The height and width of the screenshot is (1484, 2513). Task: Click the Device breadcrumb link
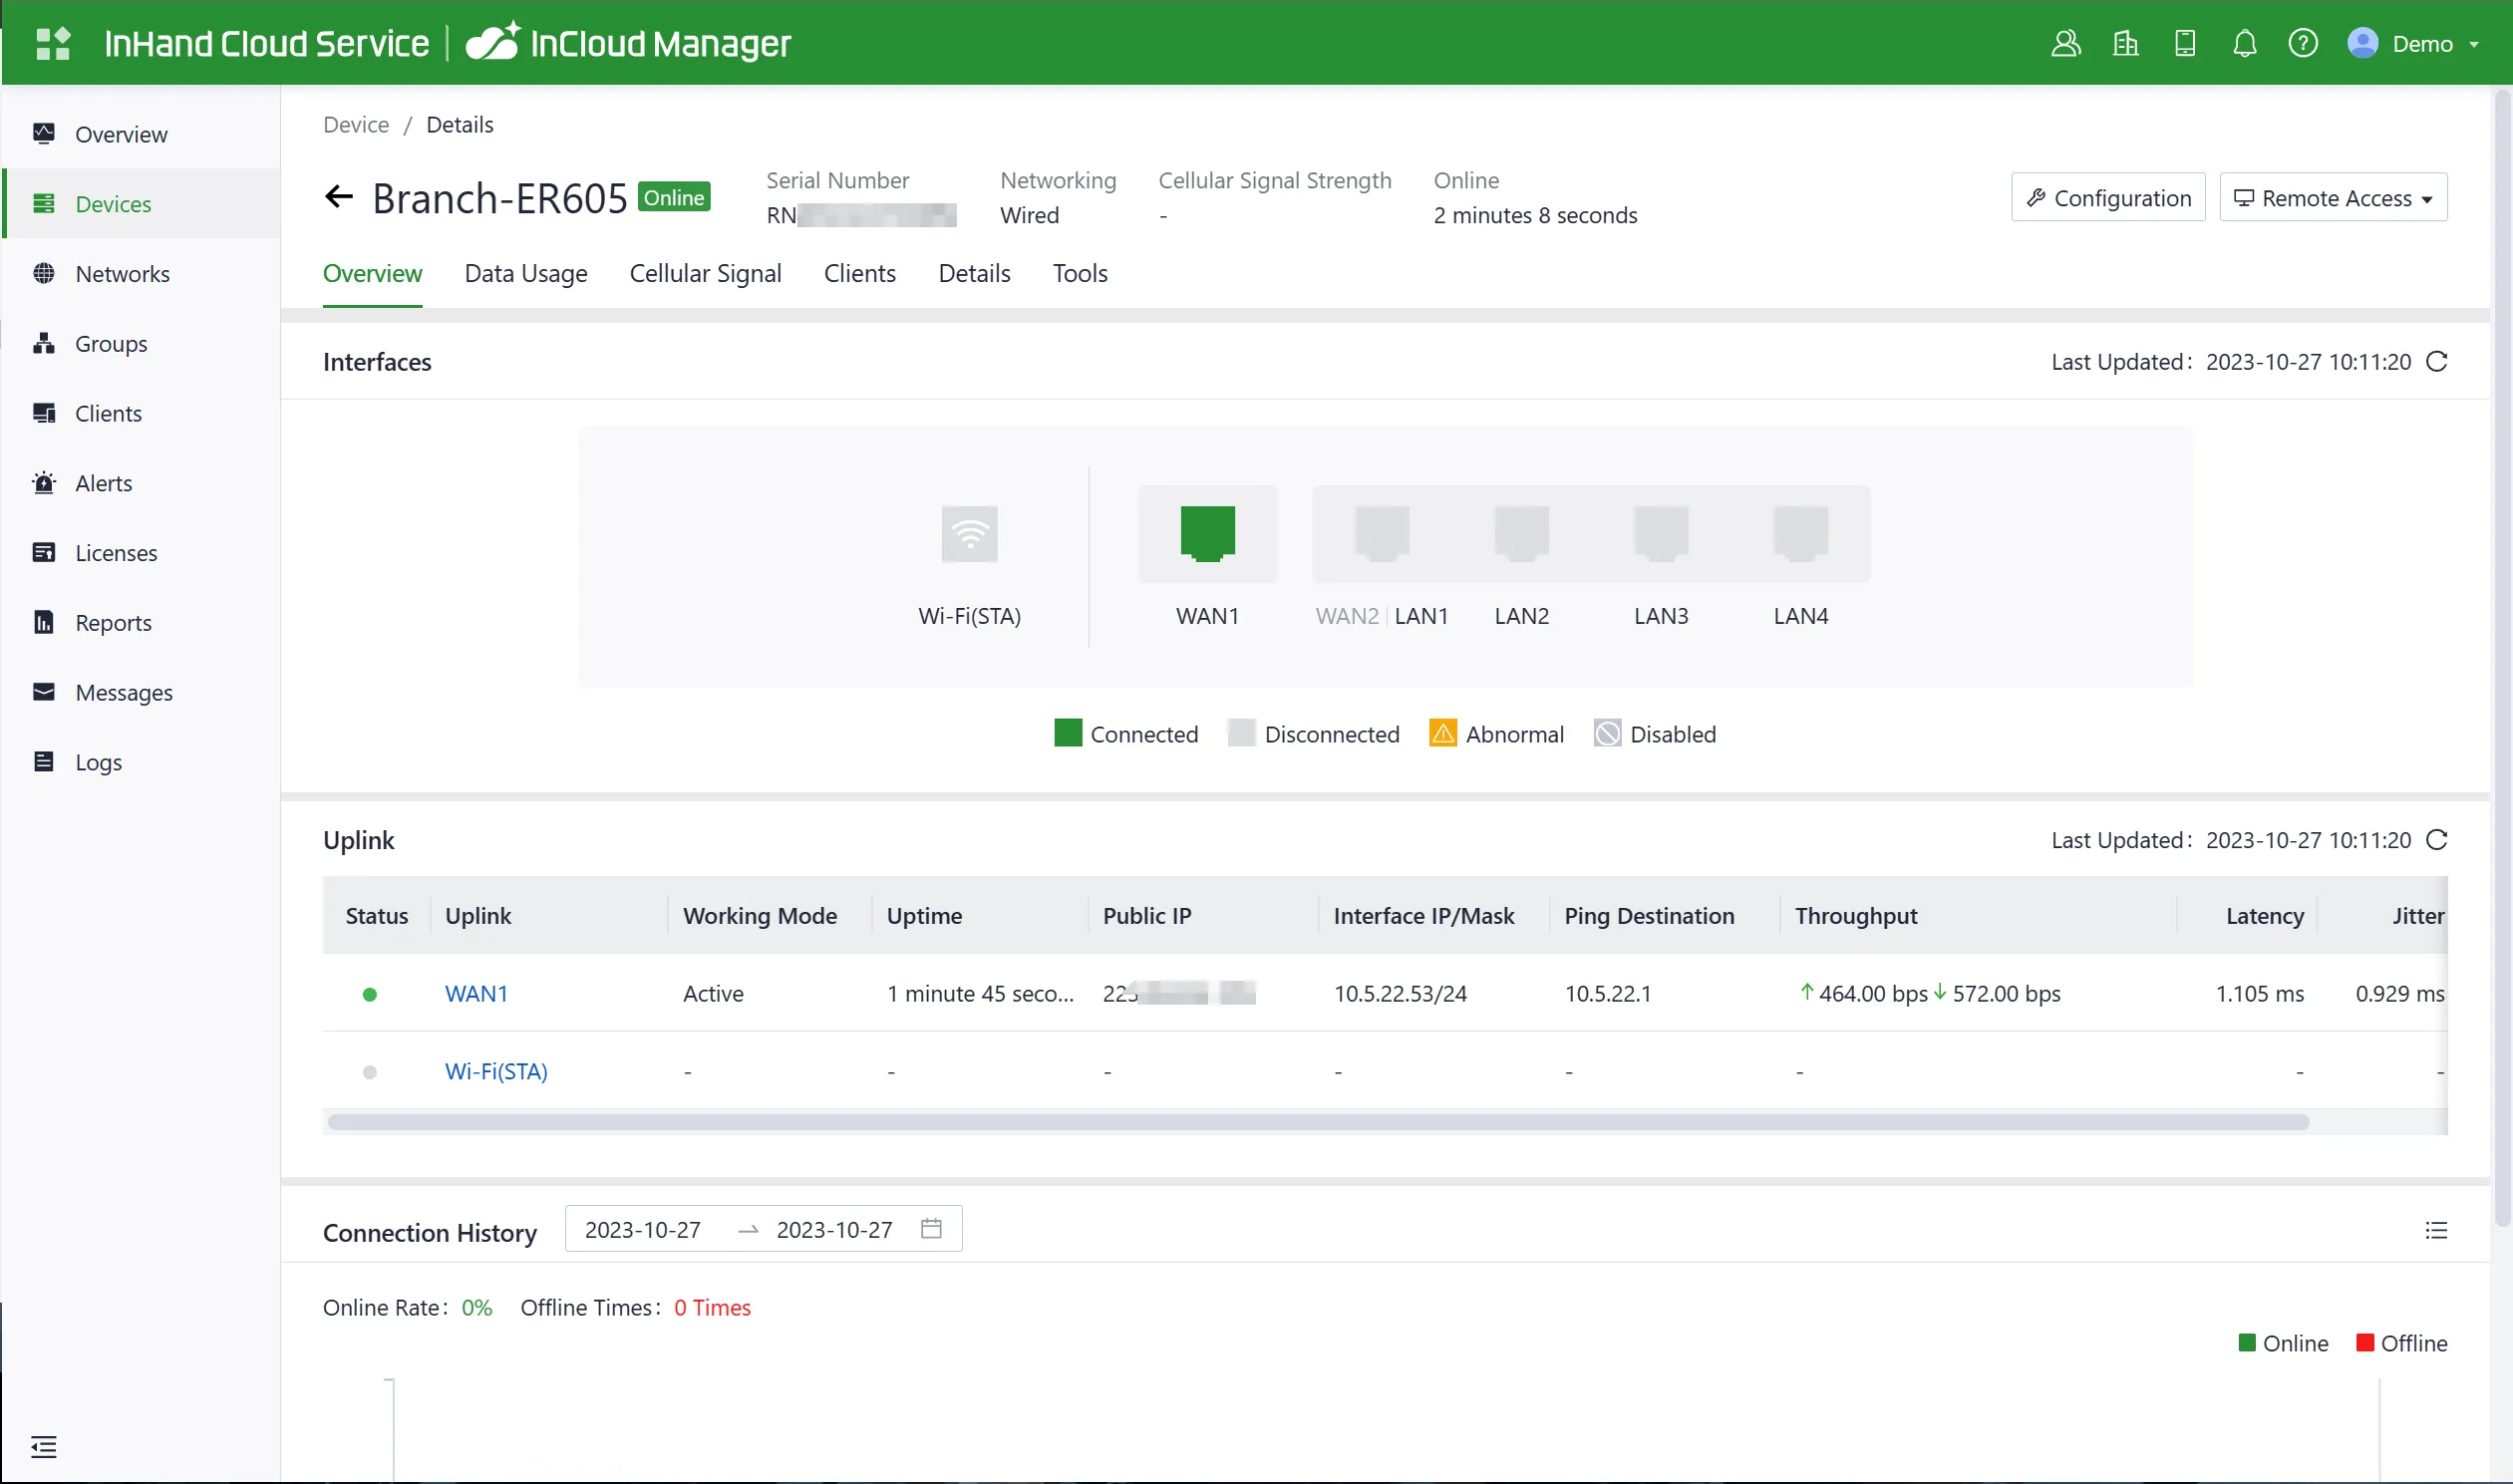point(356,124)
